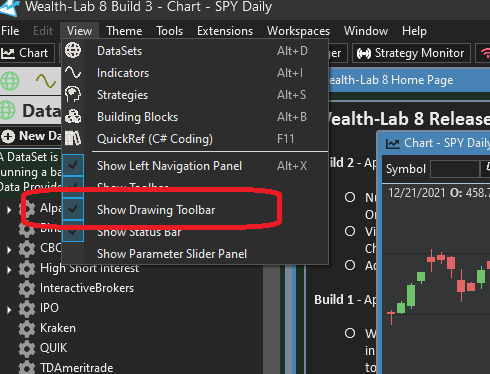The height and width of the screenshot is (374, 490).
Task: Click the Chart toolbar button
Action: pos(27,53)
